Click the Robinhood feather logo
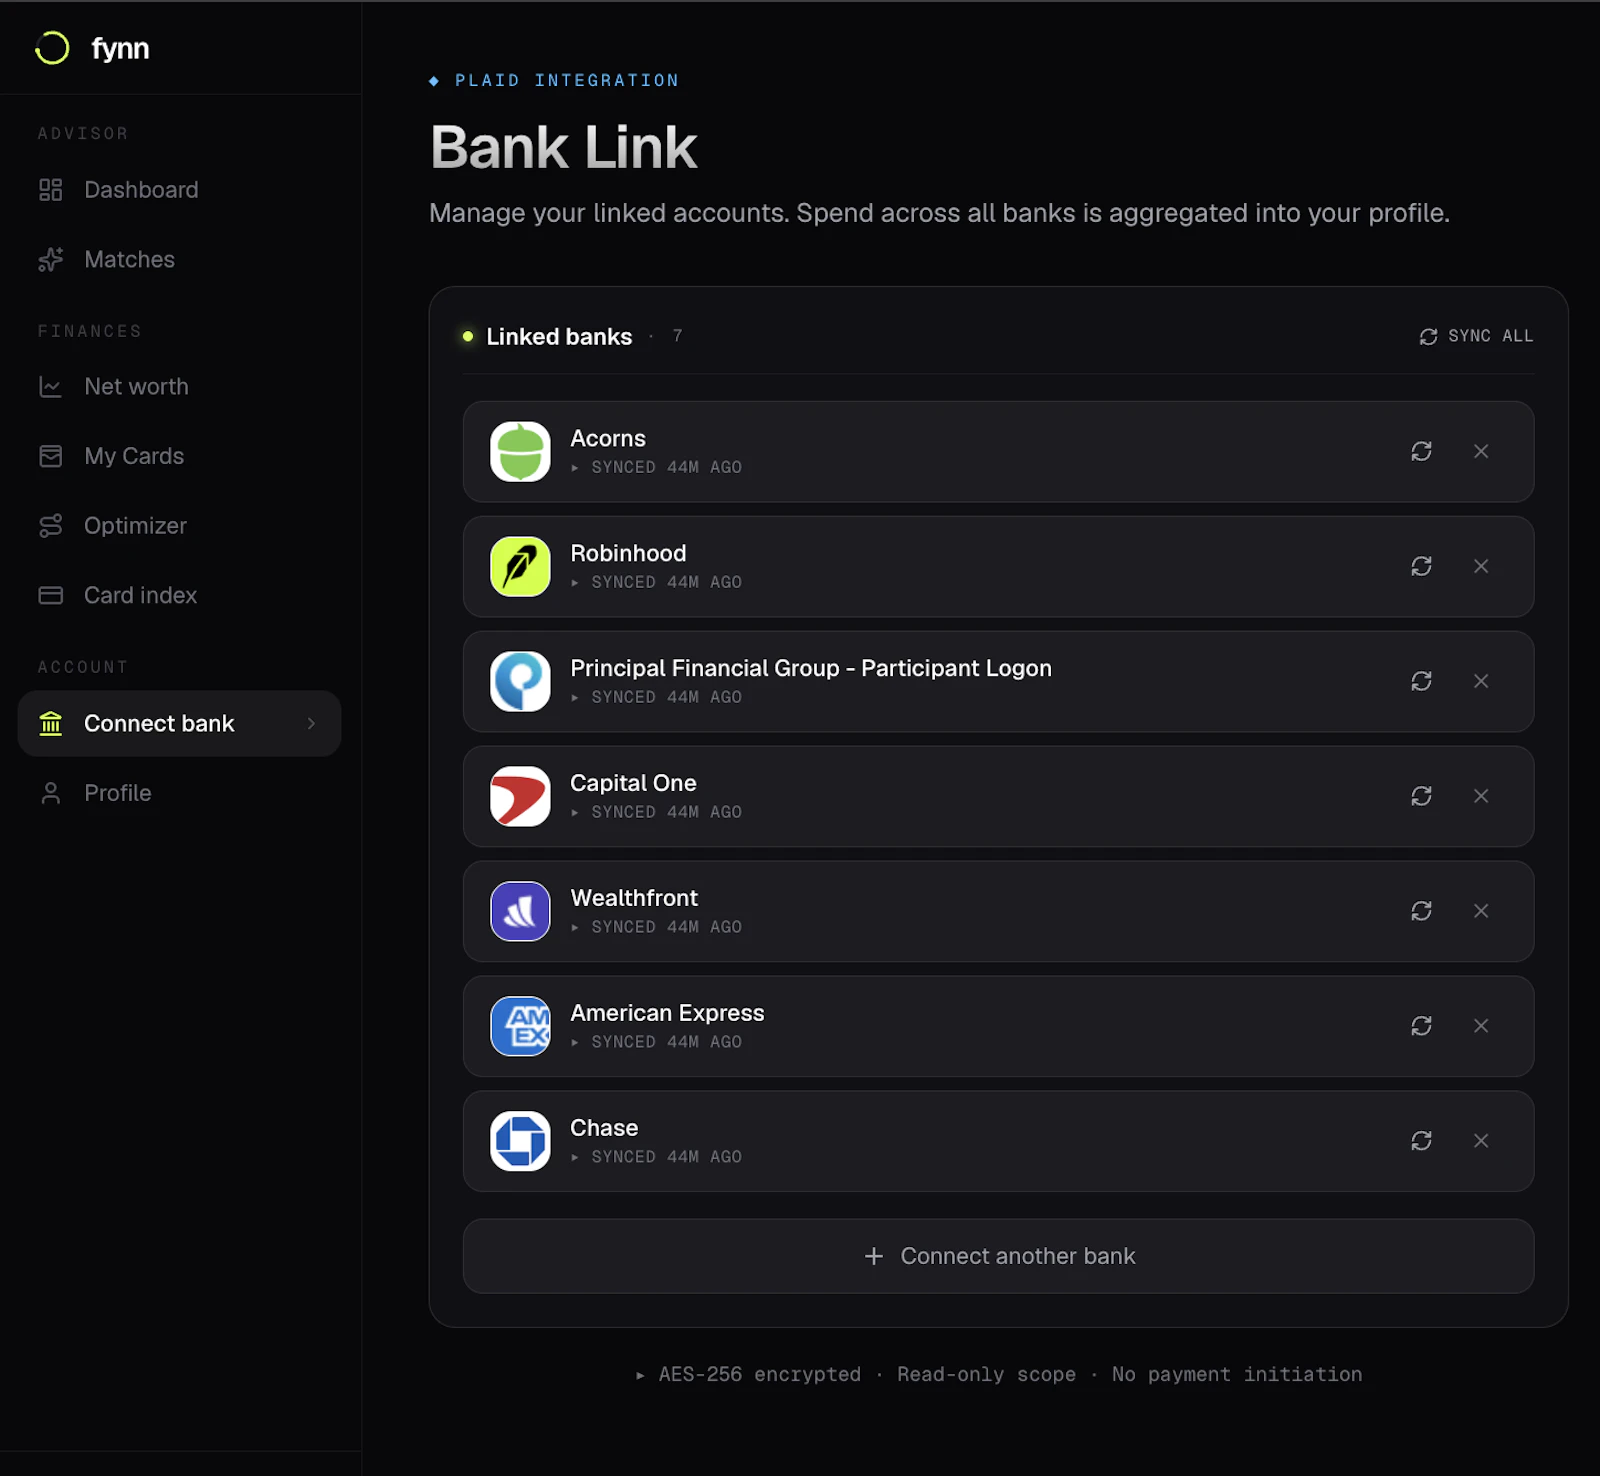This screenshot has height=1476, width=1600. [520, 567]
